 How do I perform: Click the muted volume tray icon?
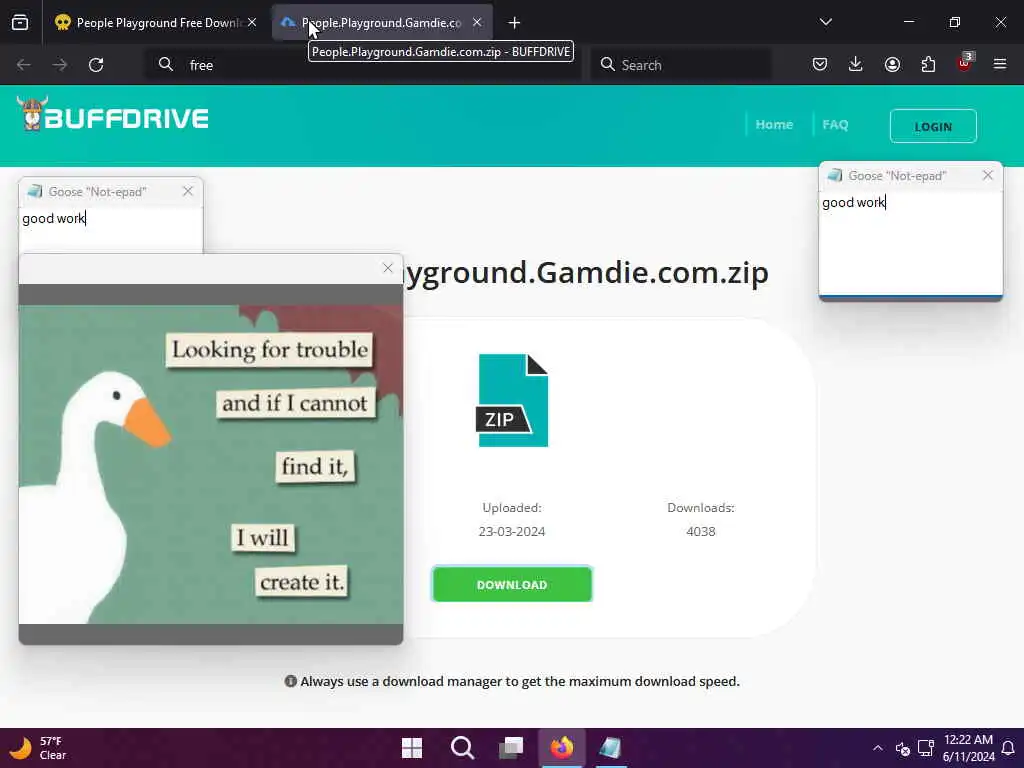[x=903, y=748]
